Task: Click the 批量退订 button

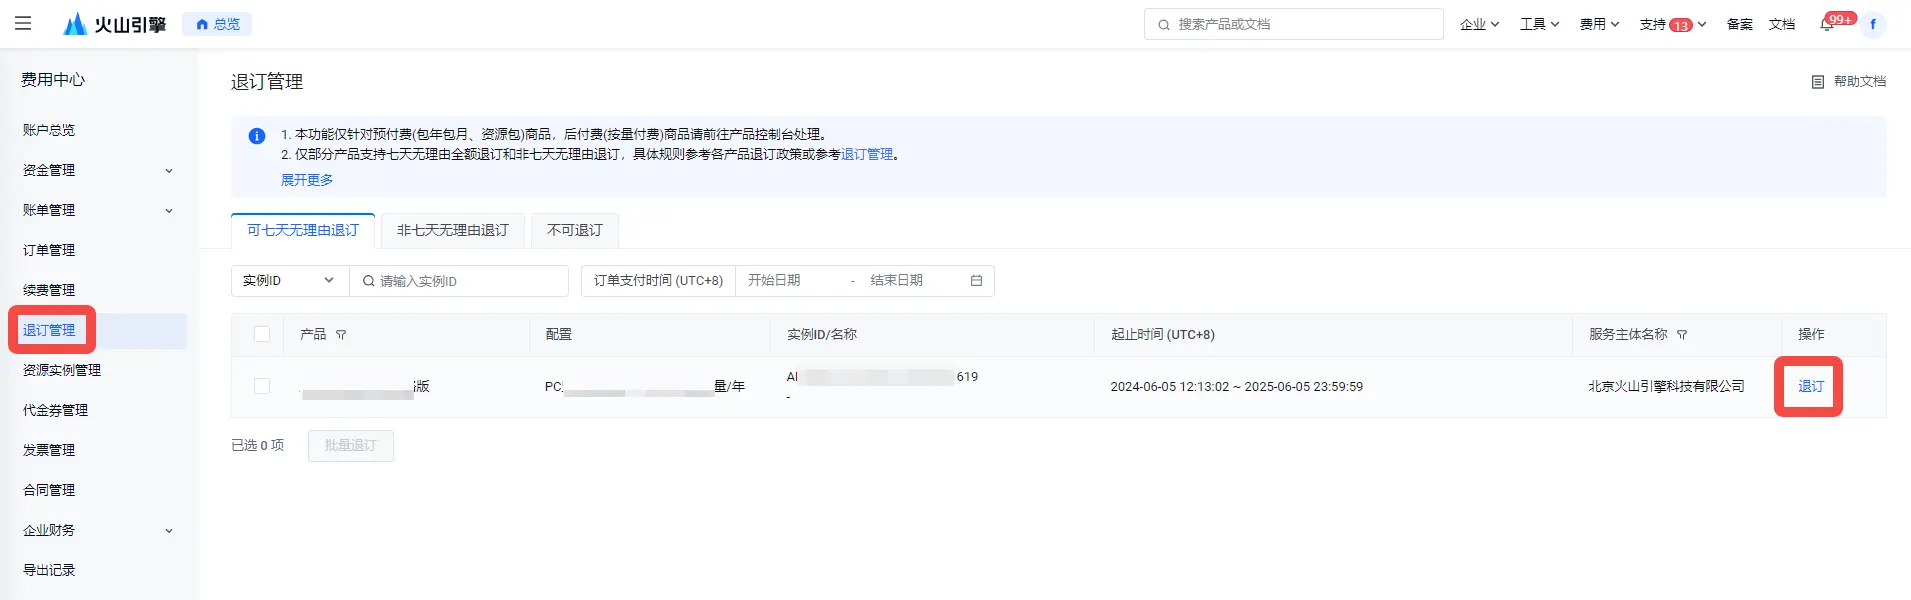Action: [351, 446]
